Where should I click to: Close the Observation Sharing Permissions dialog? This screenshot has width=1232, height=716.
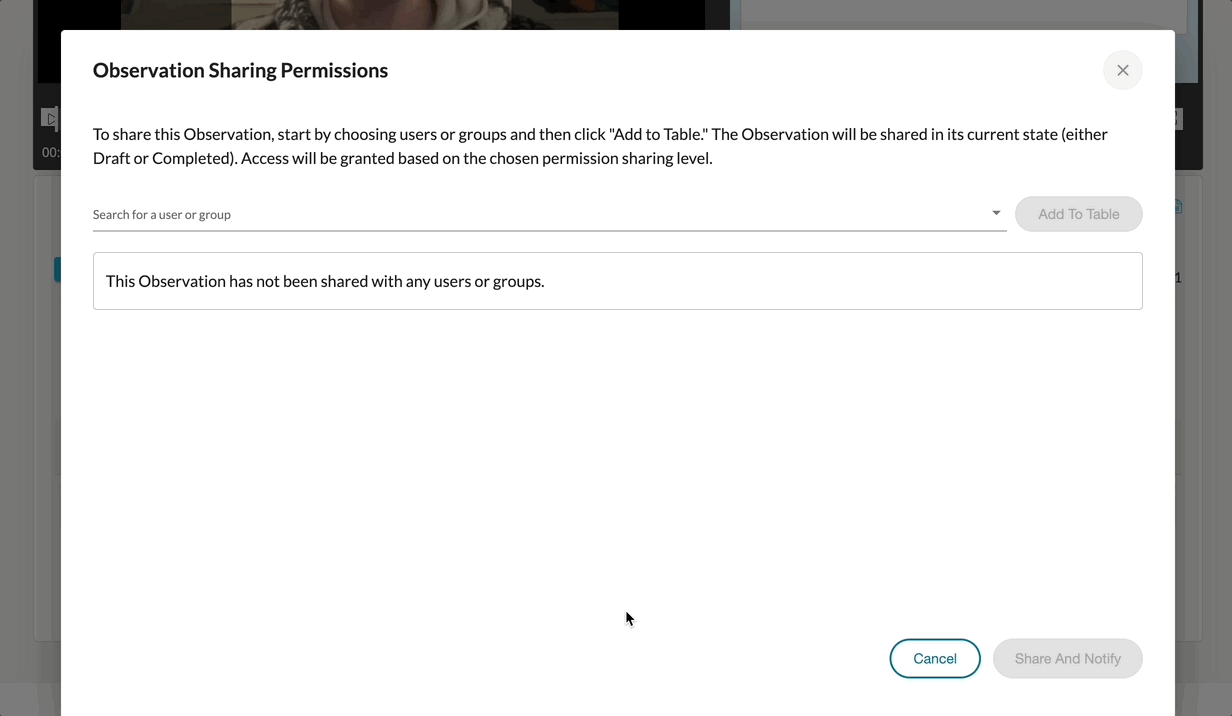coord(1122,70)
